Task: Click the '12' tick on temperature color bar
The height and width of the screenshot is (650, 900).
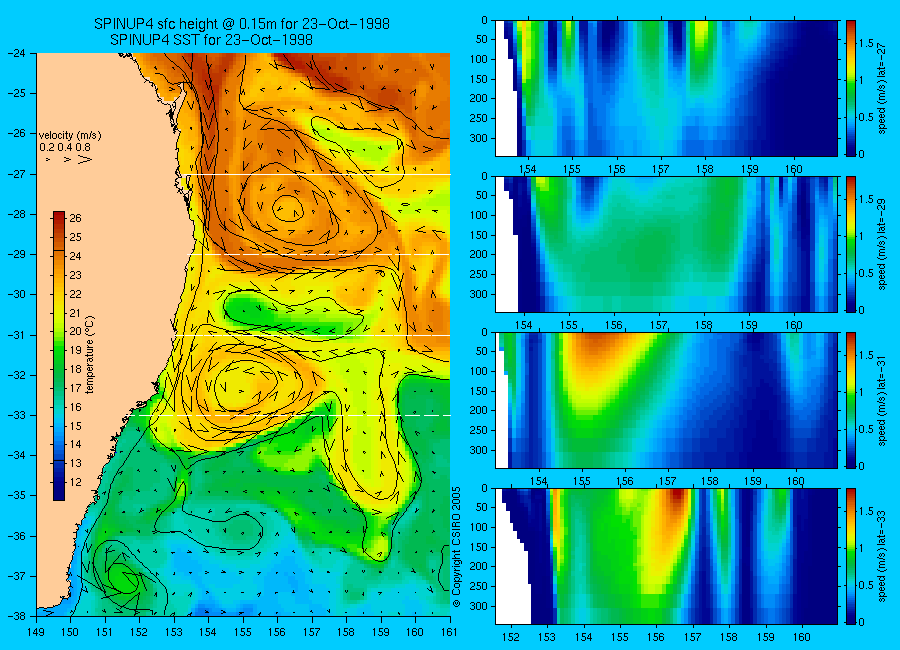Action: point(75,482)
